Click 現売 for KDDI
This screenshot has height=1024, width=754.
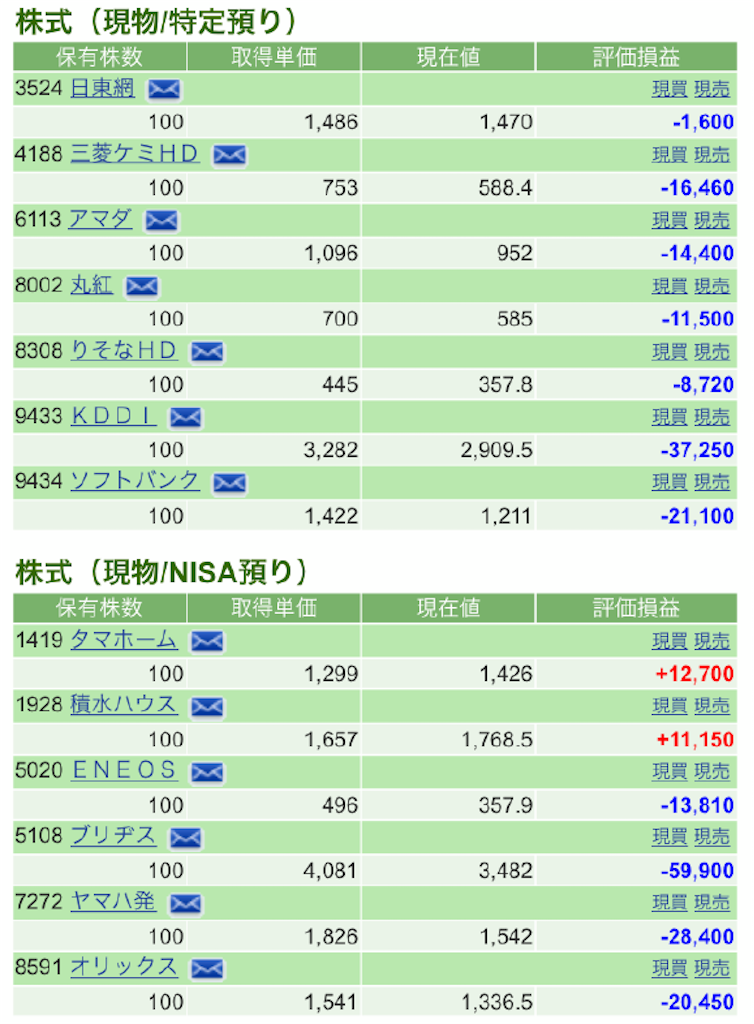coord(712,417)
